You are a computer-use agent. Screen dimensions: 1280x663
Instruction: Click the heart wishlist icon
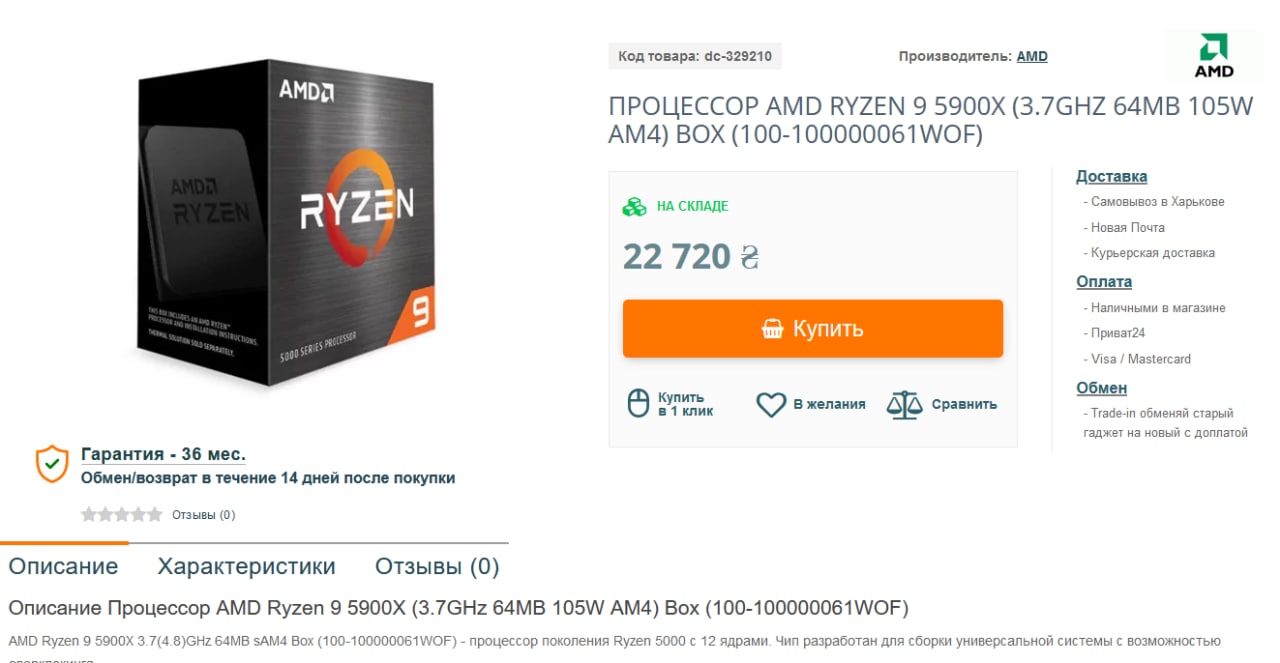pyautogui.click(x=771, y=404)
